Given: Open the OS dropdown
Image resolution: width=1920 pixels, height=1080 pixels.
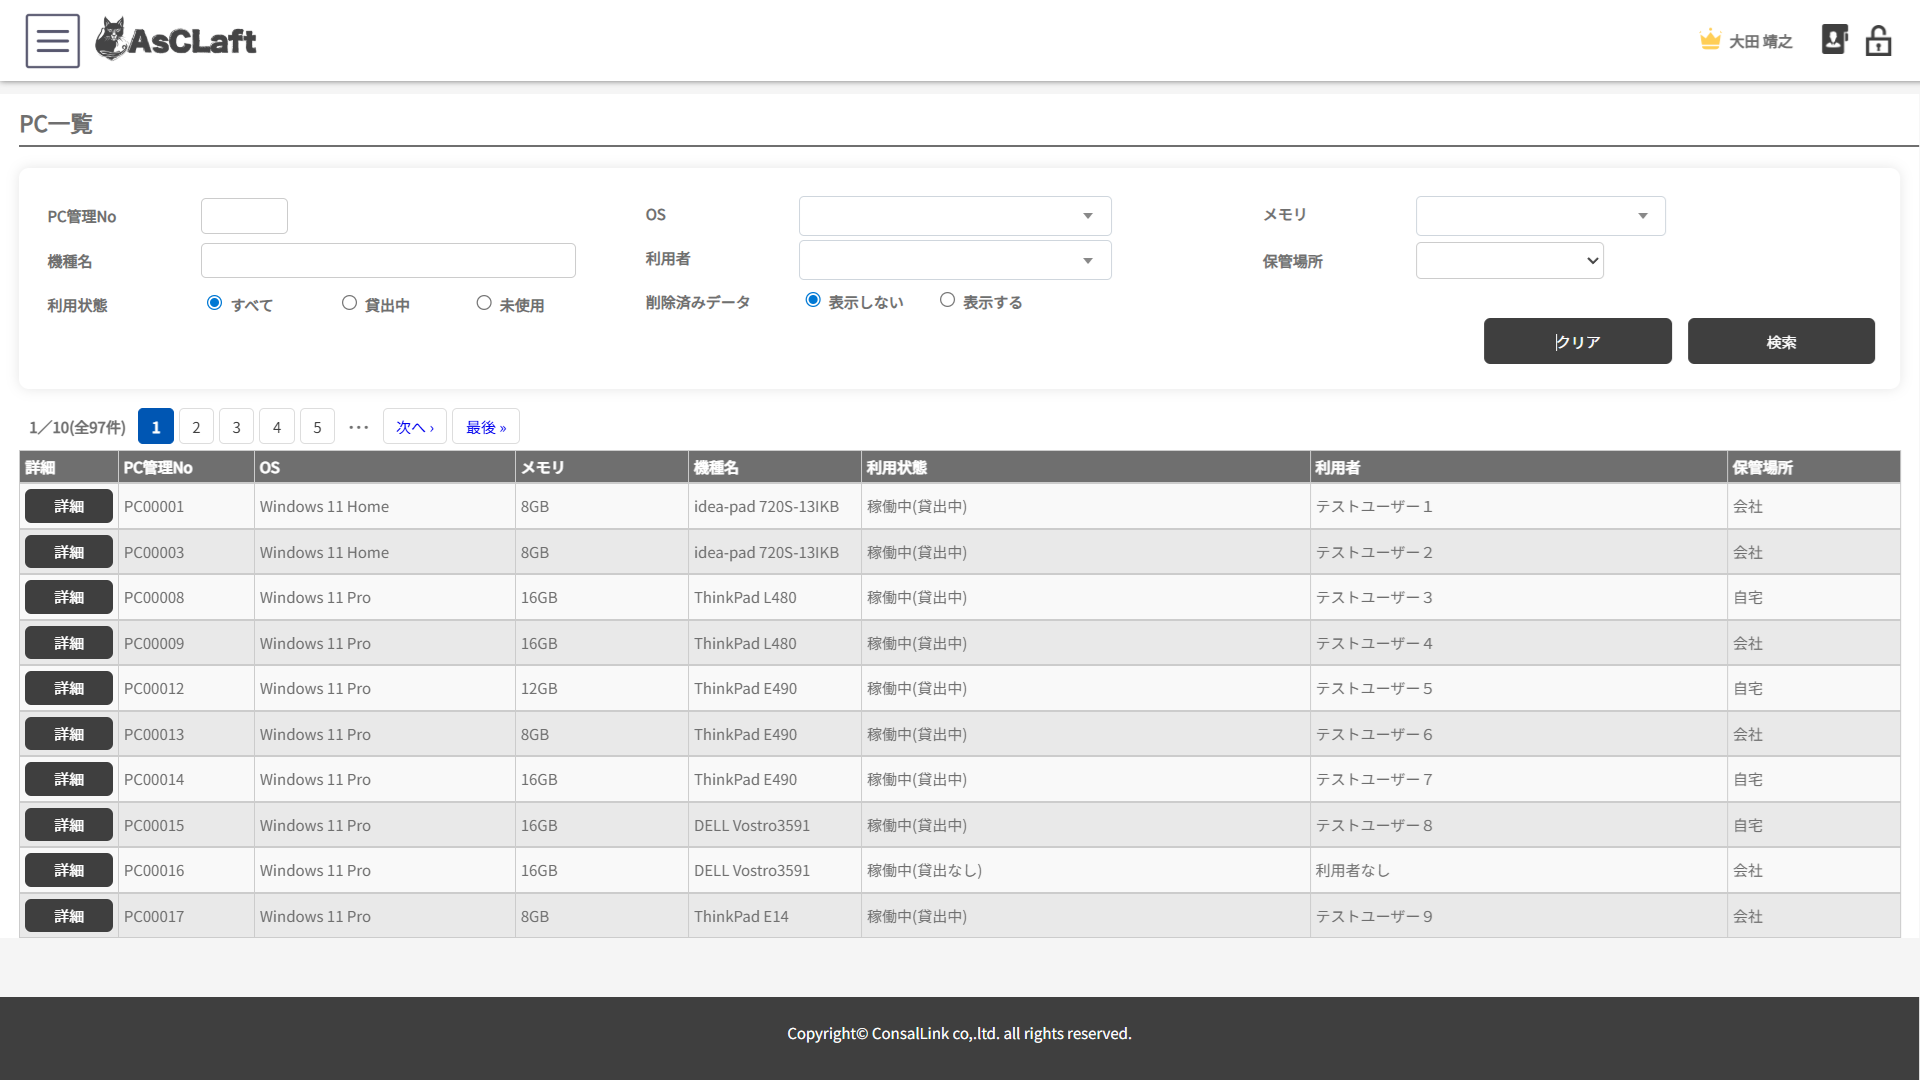Looking at the screenshot, I should click(x=954, y=216).
